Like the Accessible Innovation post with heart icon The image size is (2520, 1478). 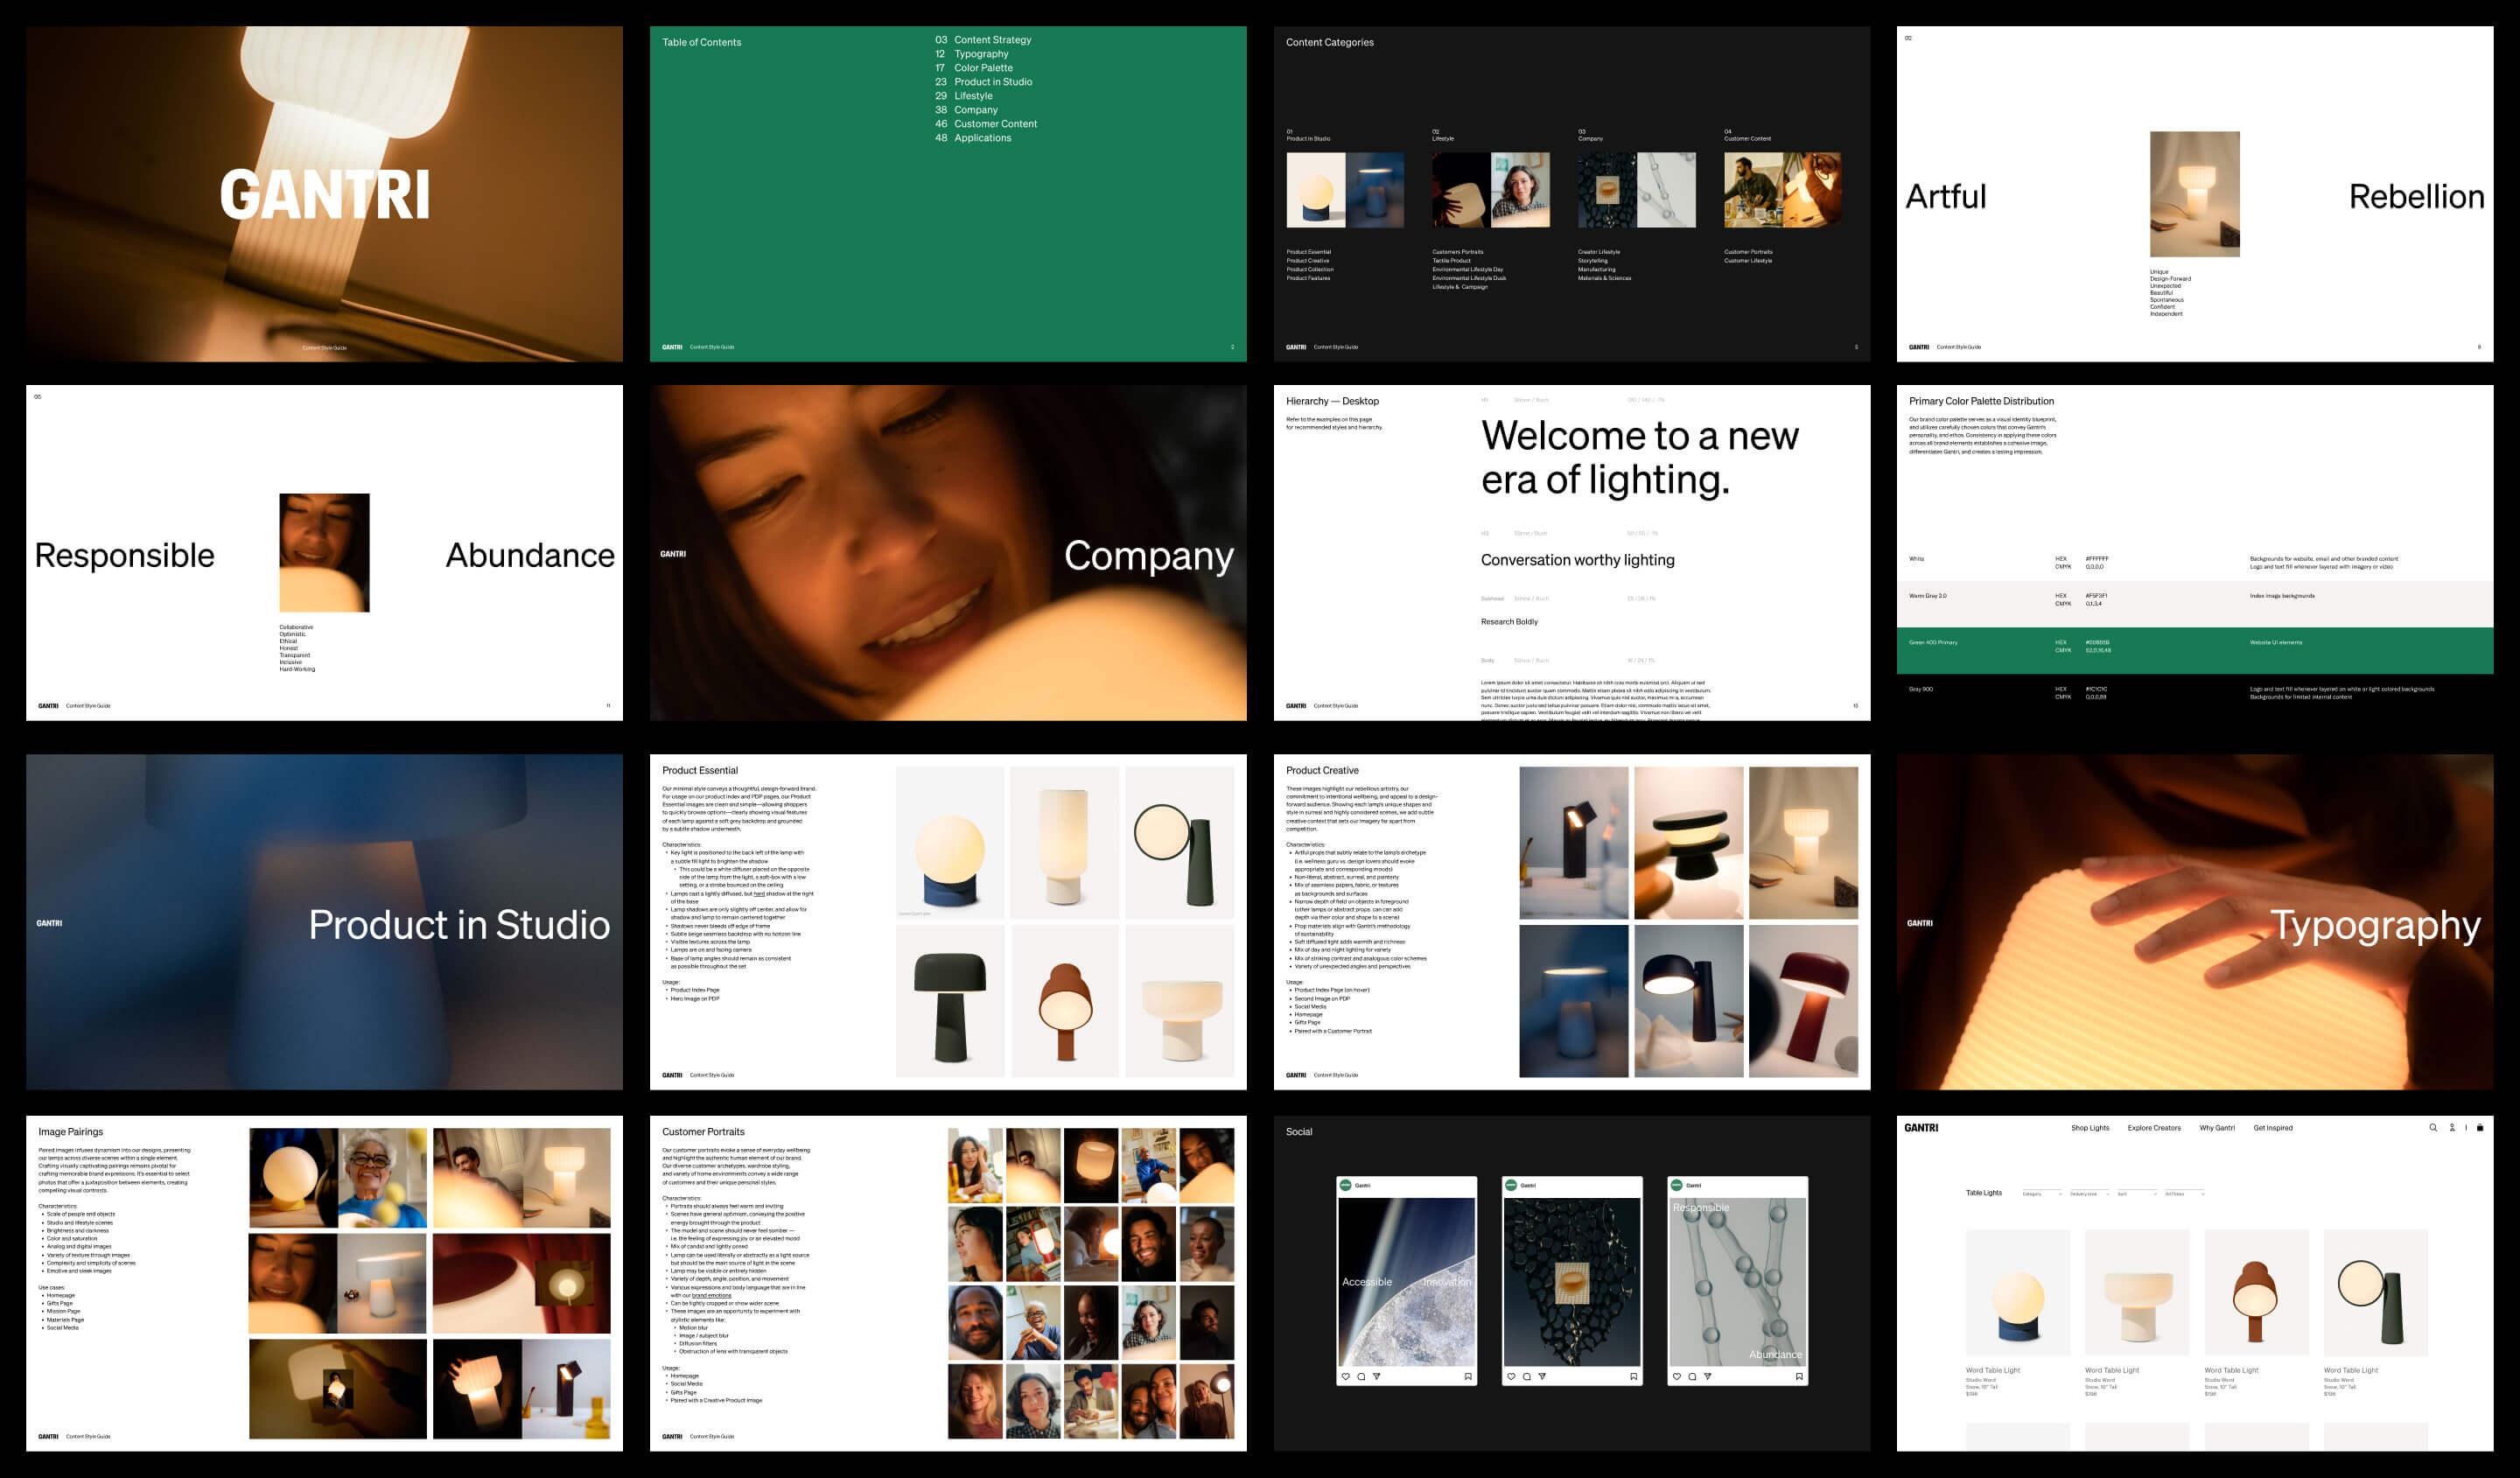click(x=1346, y=1377)
